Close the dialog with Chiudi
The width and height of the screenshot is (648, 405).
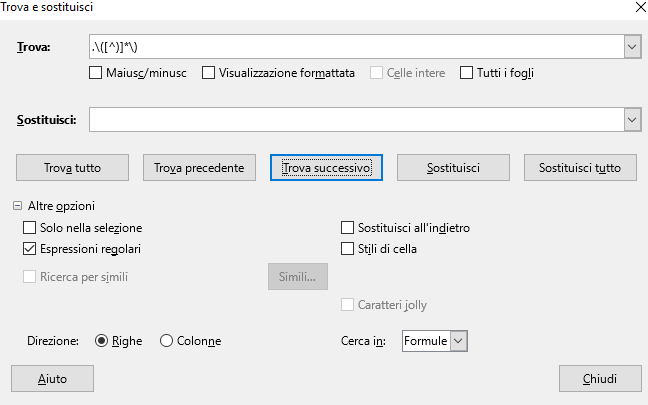pyautogui.click(x=600, y=379)
